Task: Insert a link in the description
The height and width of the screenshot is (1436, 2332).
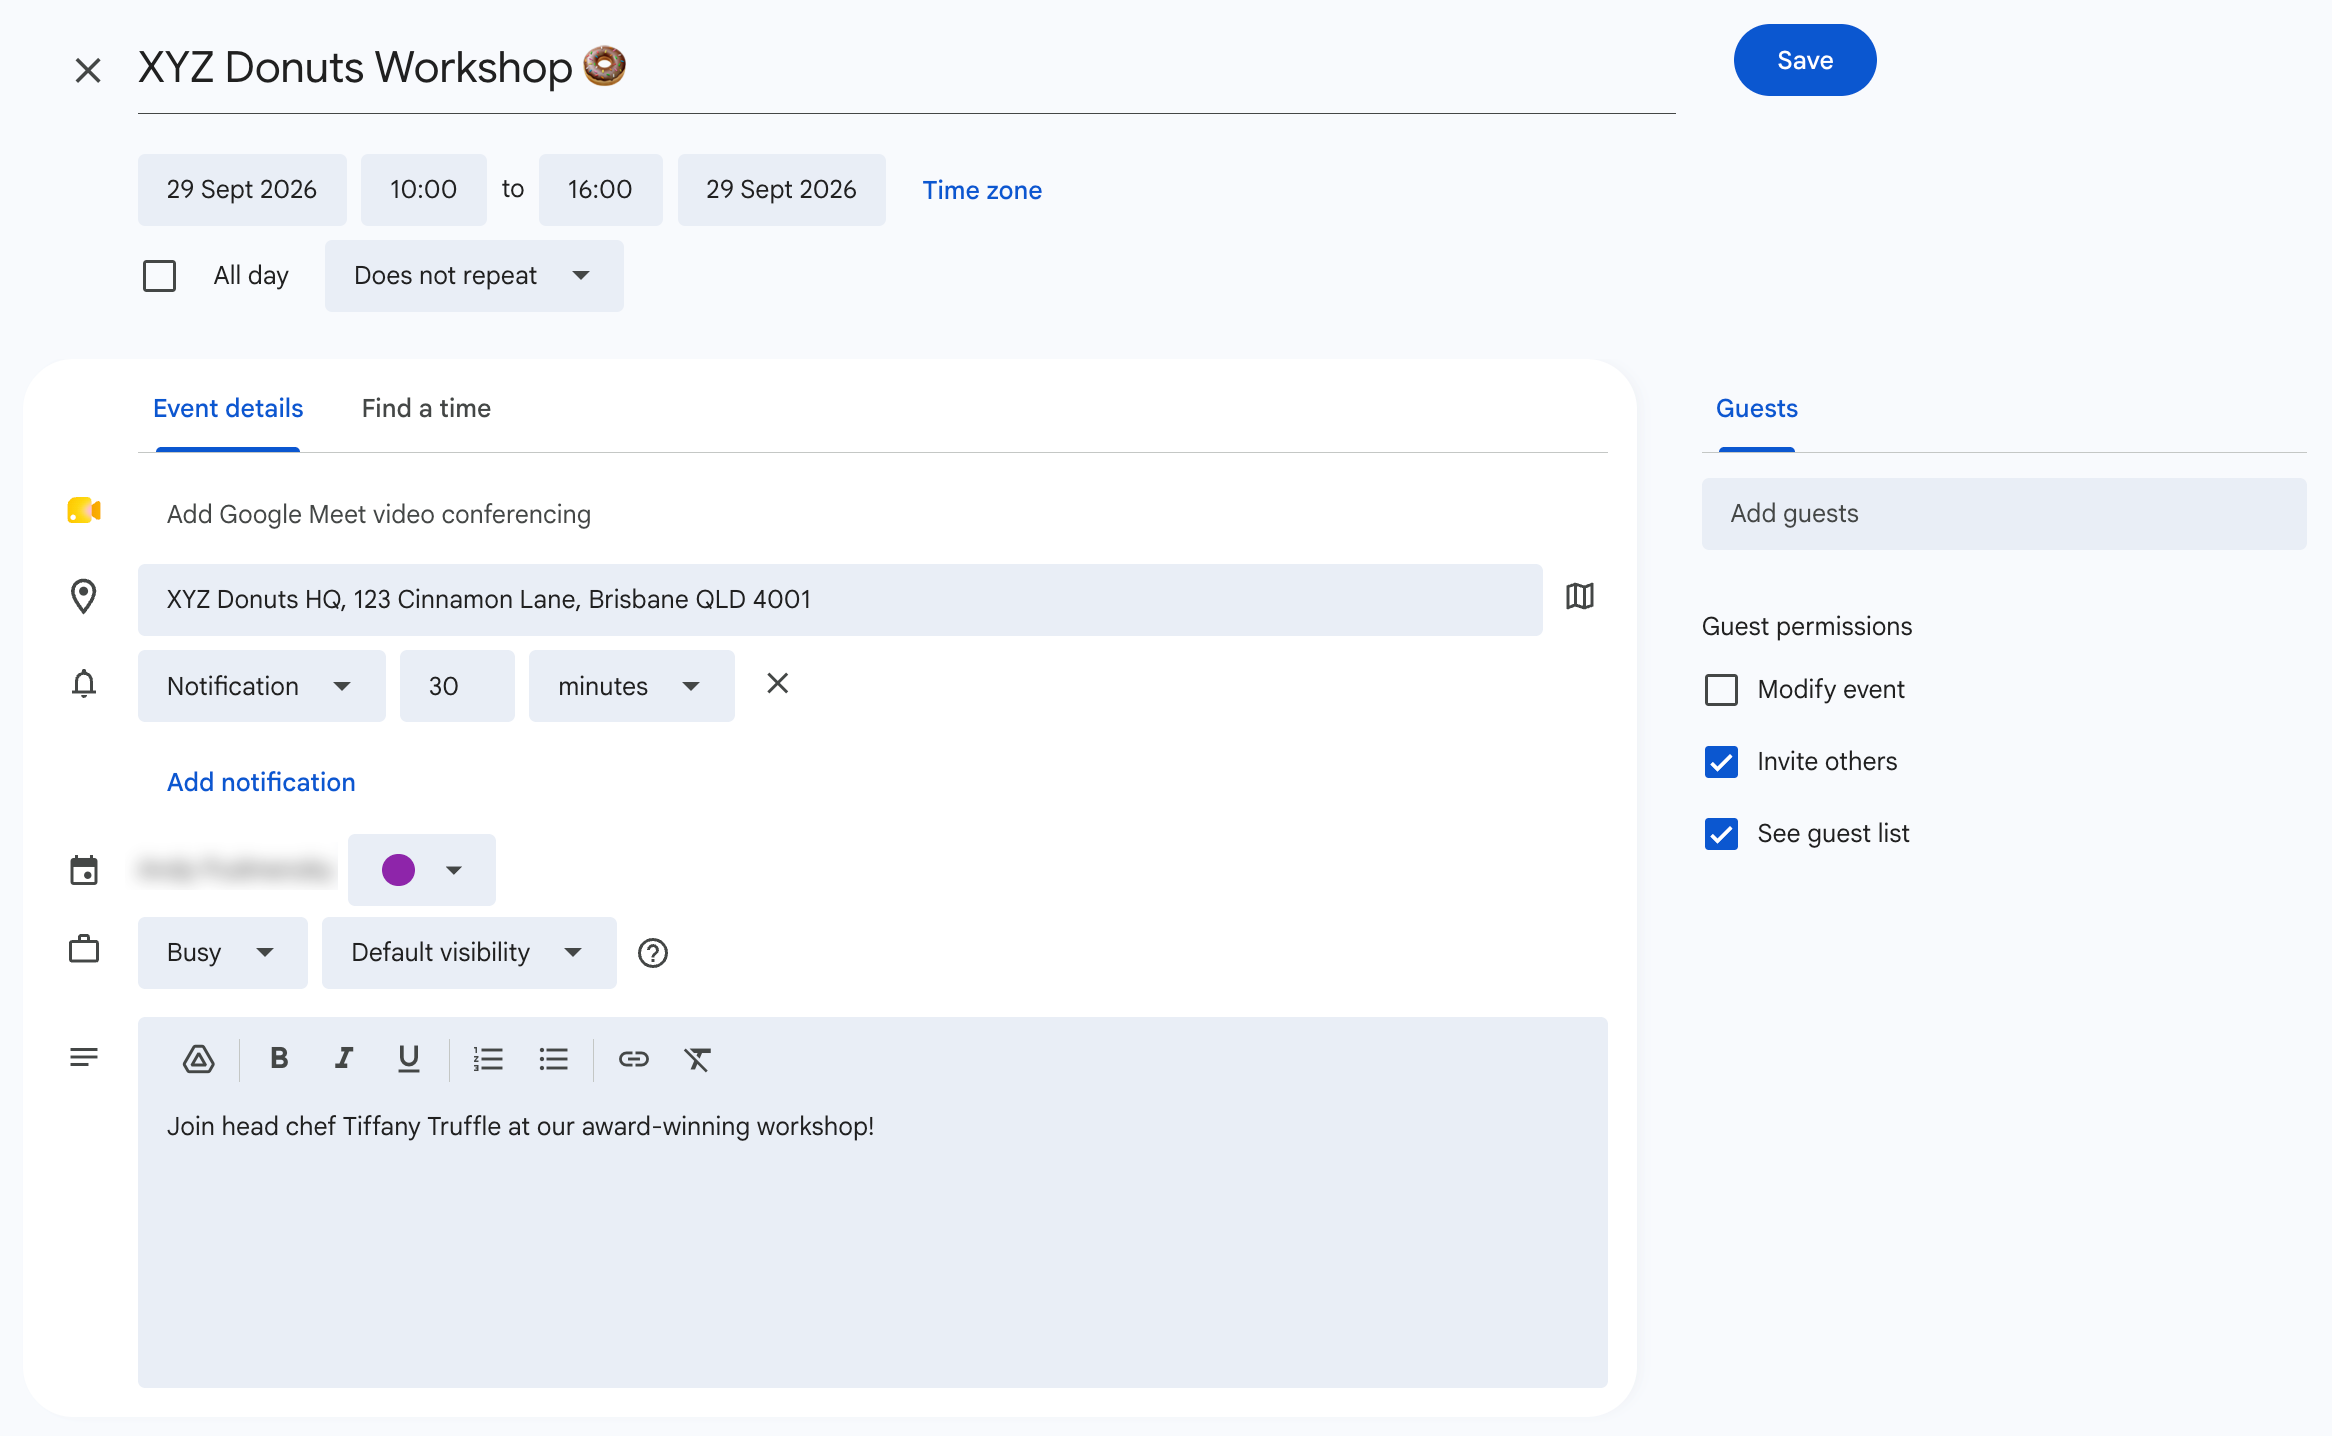Action: (x=633, y=1059)
